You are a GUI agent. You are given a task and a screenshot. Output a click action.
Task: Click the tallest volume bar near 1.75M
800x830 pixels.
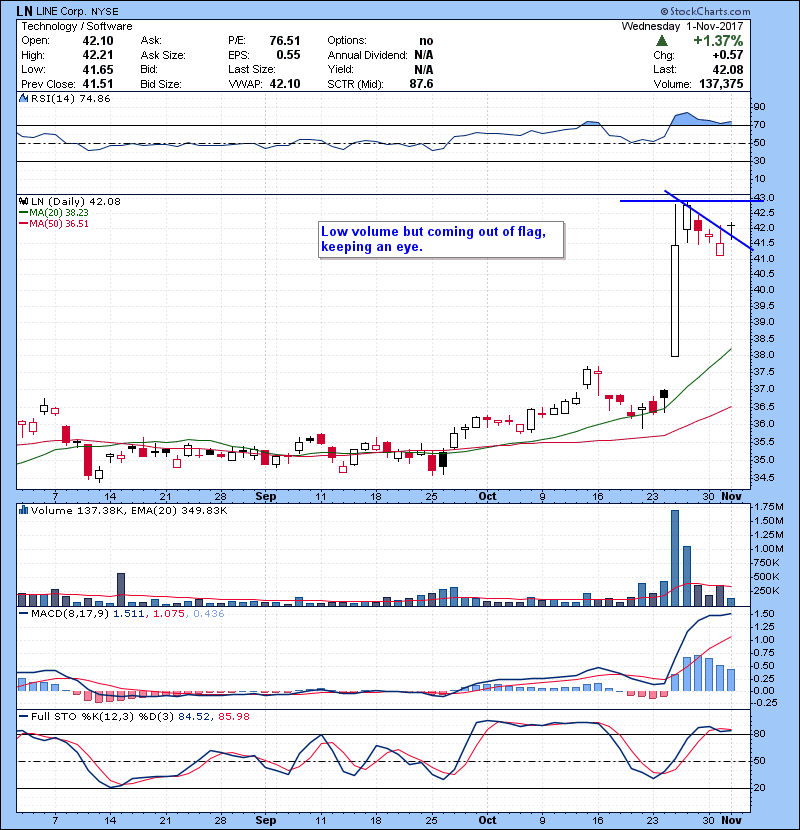pos(675,558)
